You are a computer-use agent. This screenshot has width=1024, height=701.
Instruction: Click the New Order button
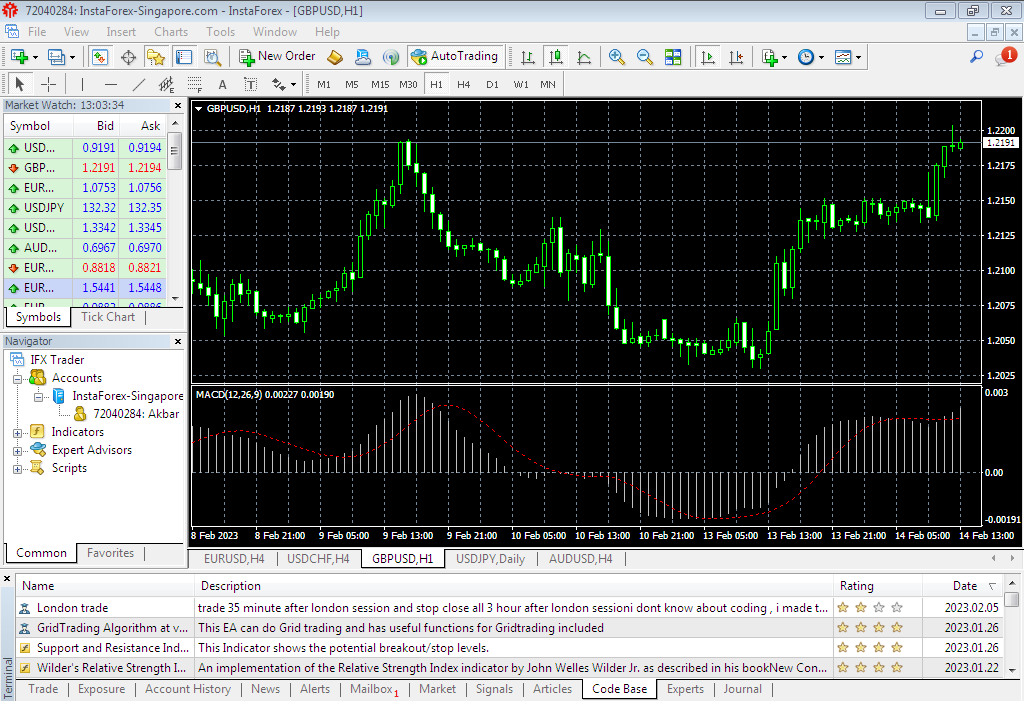point(277,57)
